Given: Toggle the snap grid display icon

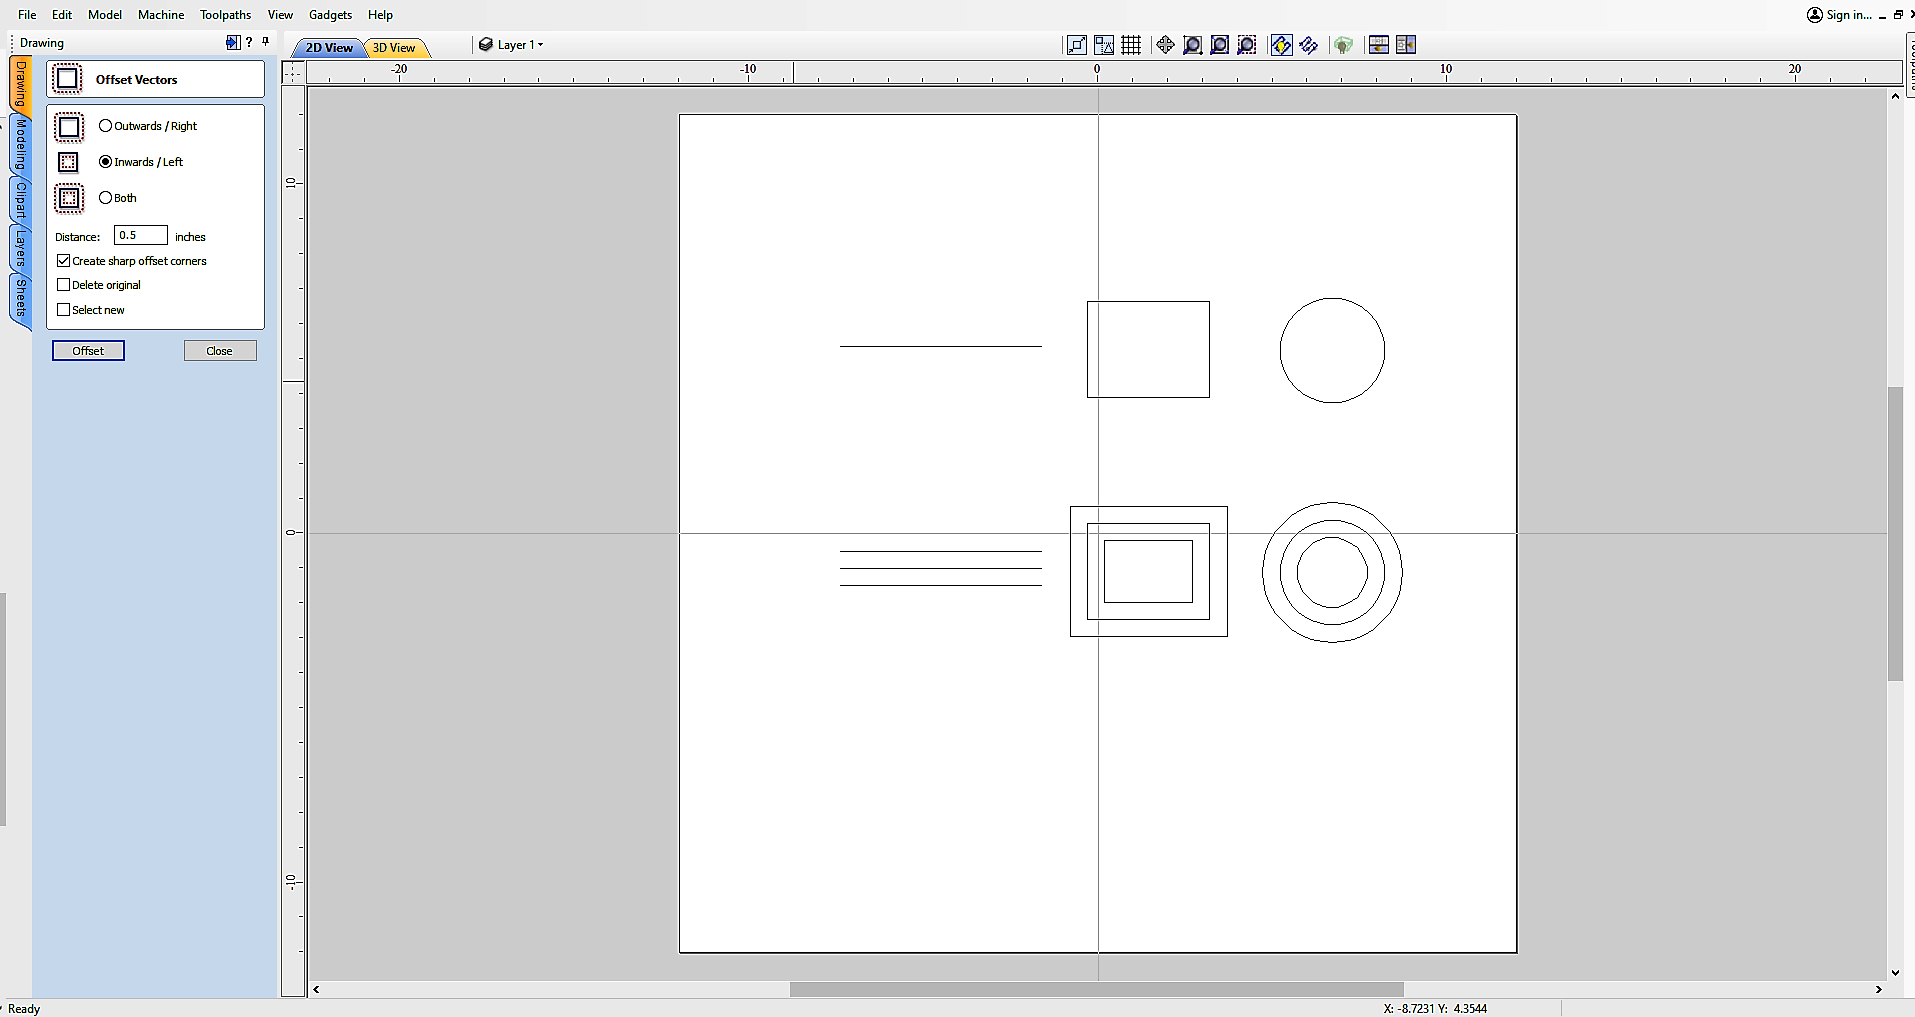Looking at the screenshot, I should click(1131, 44).
